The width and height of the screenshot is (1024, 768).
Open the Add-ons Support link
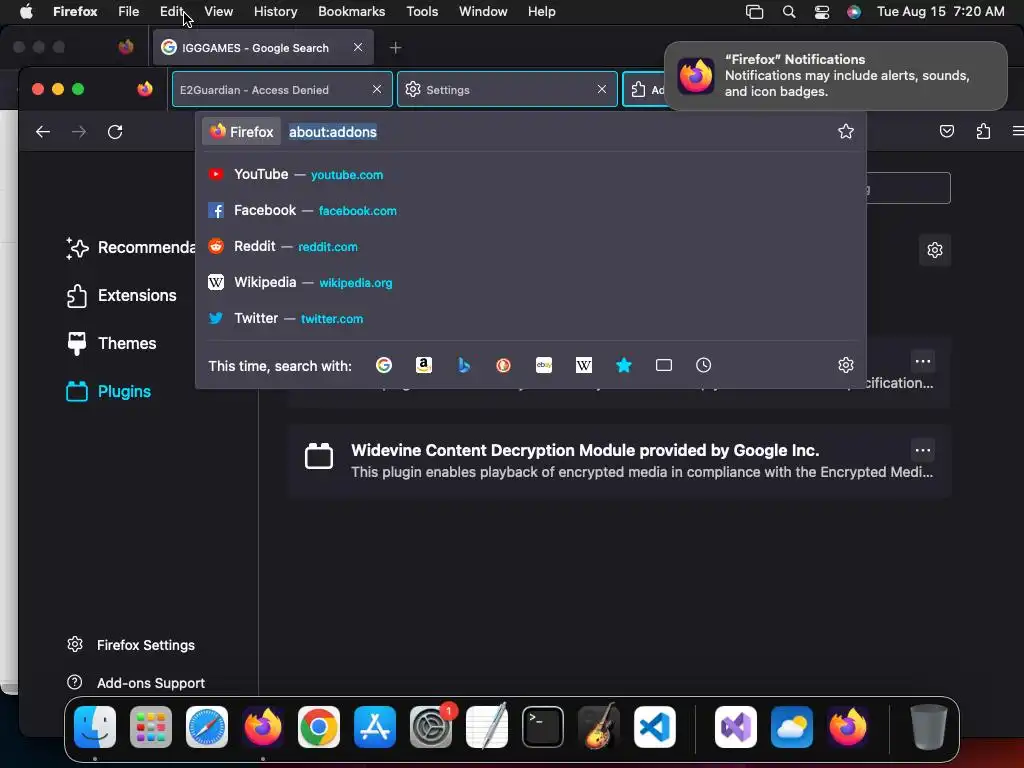pos(136,682)
